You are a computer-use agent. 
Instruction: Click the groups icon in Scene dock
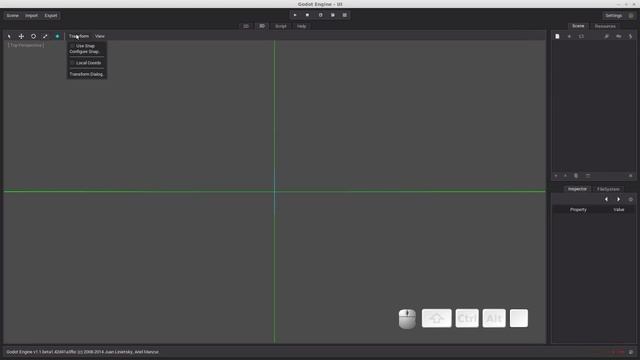coord(619,36)
